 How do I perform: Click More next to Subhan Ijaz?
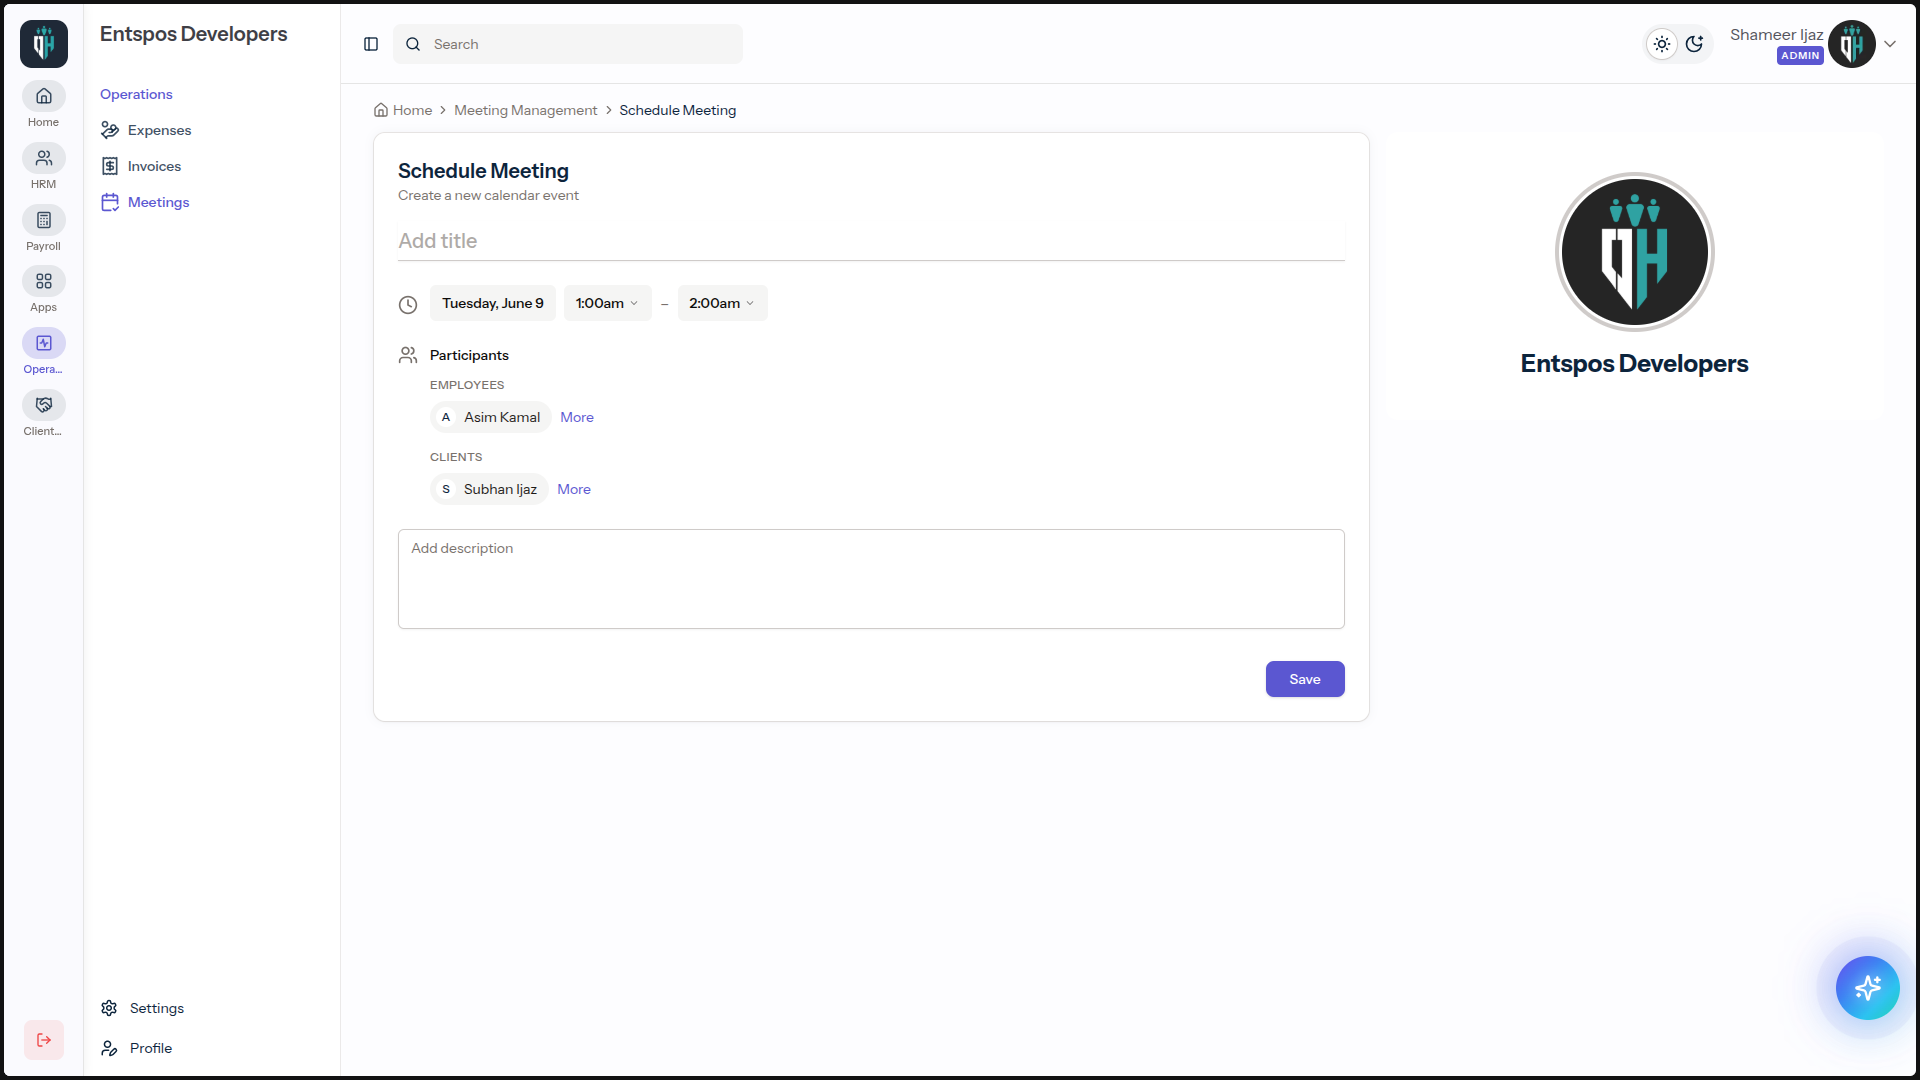(574, 489)
